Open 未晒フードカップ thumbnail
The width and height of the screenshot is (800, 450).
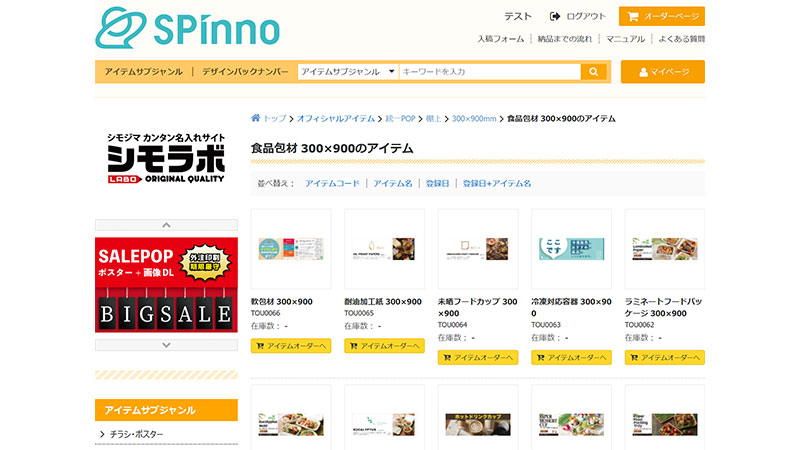478,249
